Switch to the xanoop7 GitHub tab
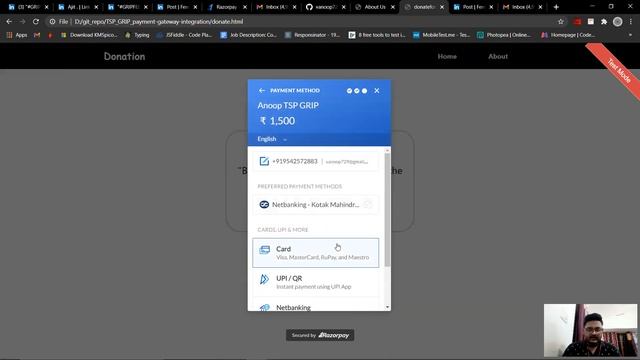Screen dimensions: 640x360 tap(325, 7)
